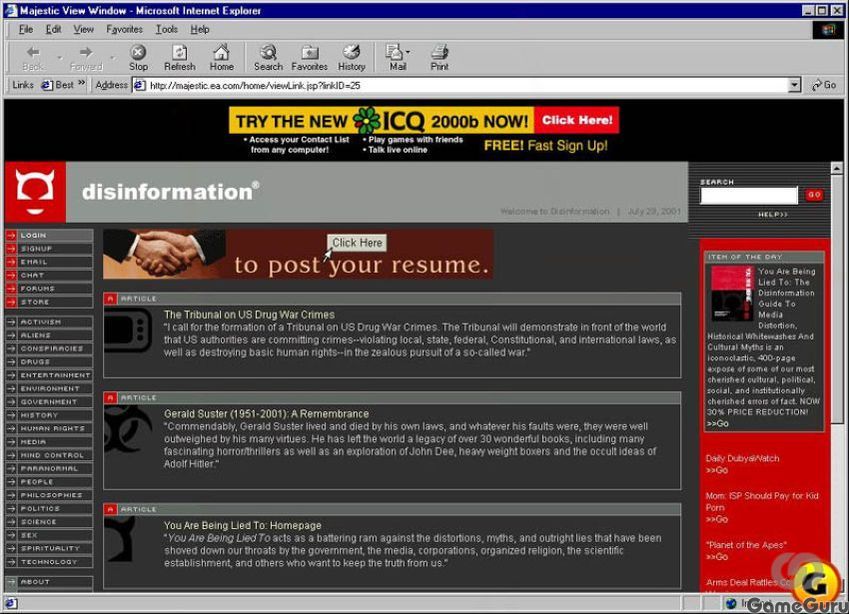This screenshot has height=614, width=849.
Task: Click the disinformation devil logo
Action: pyautogui.click(x=35, y=192)
